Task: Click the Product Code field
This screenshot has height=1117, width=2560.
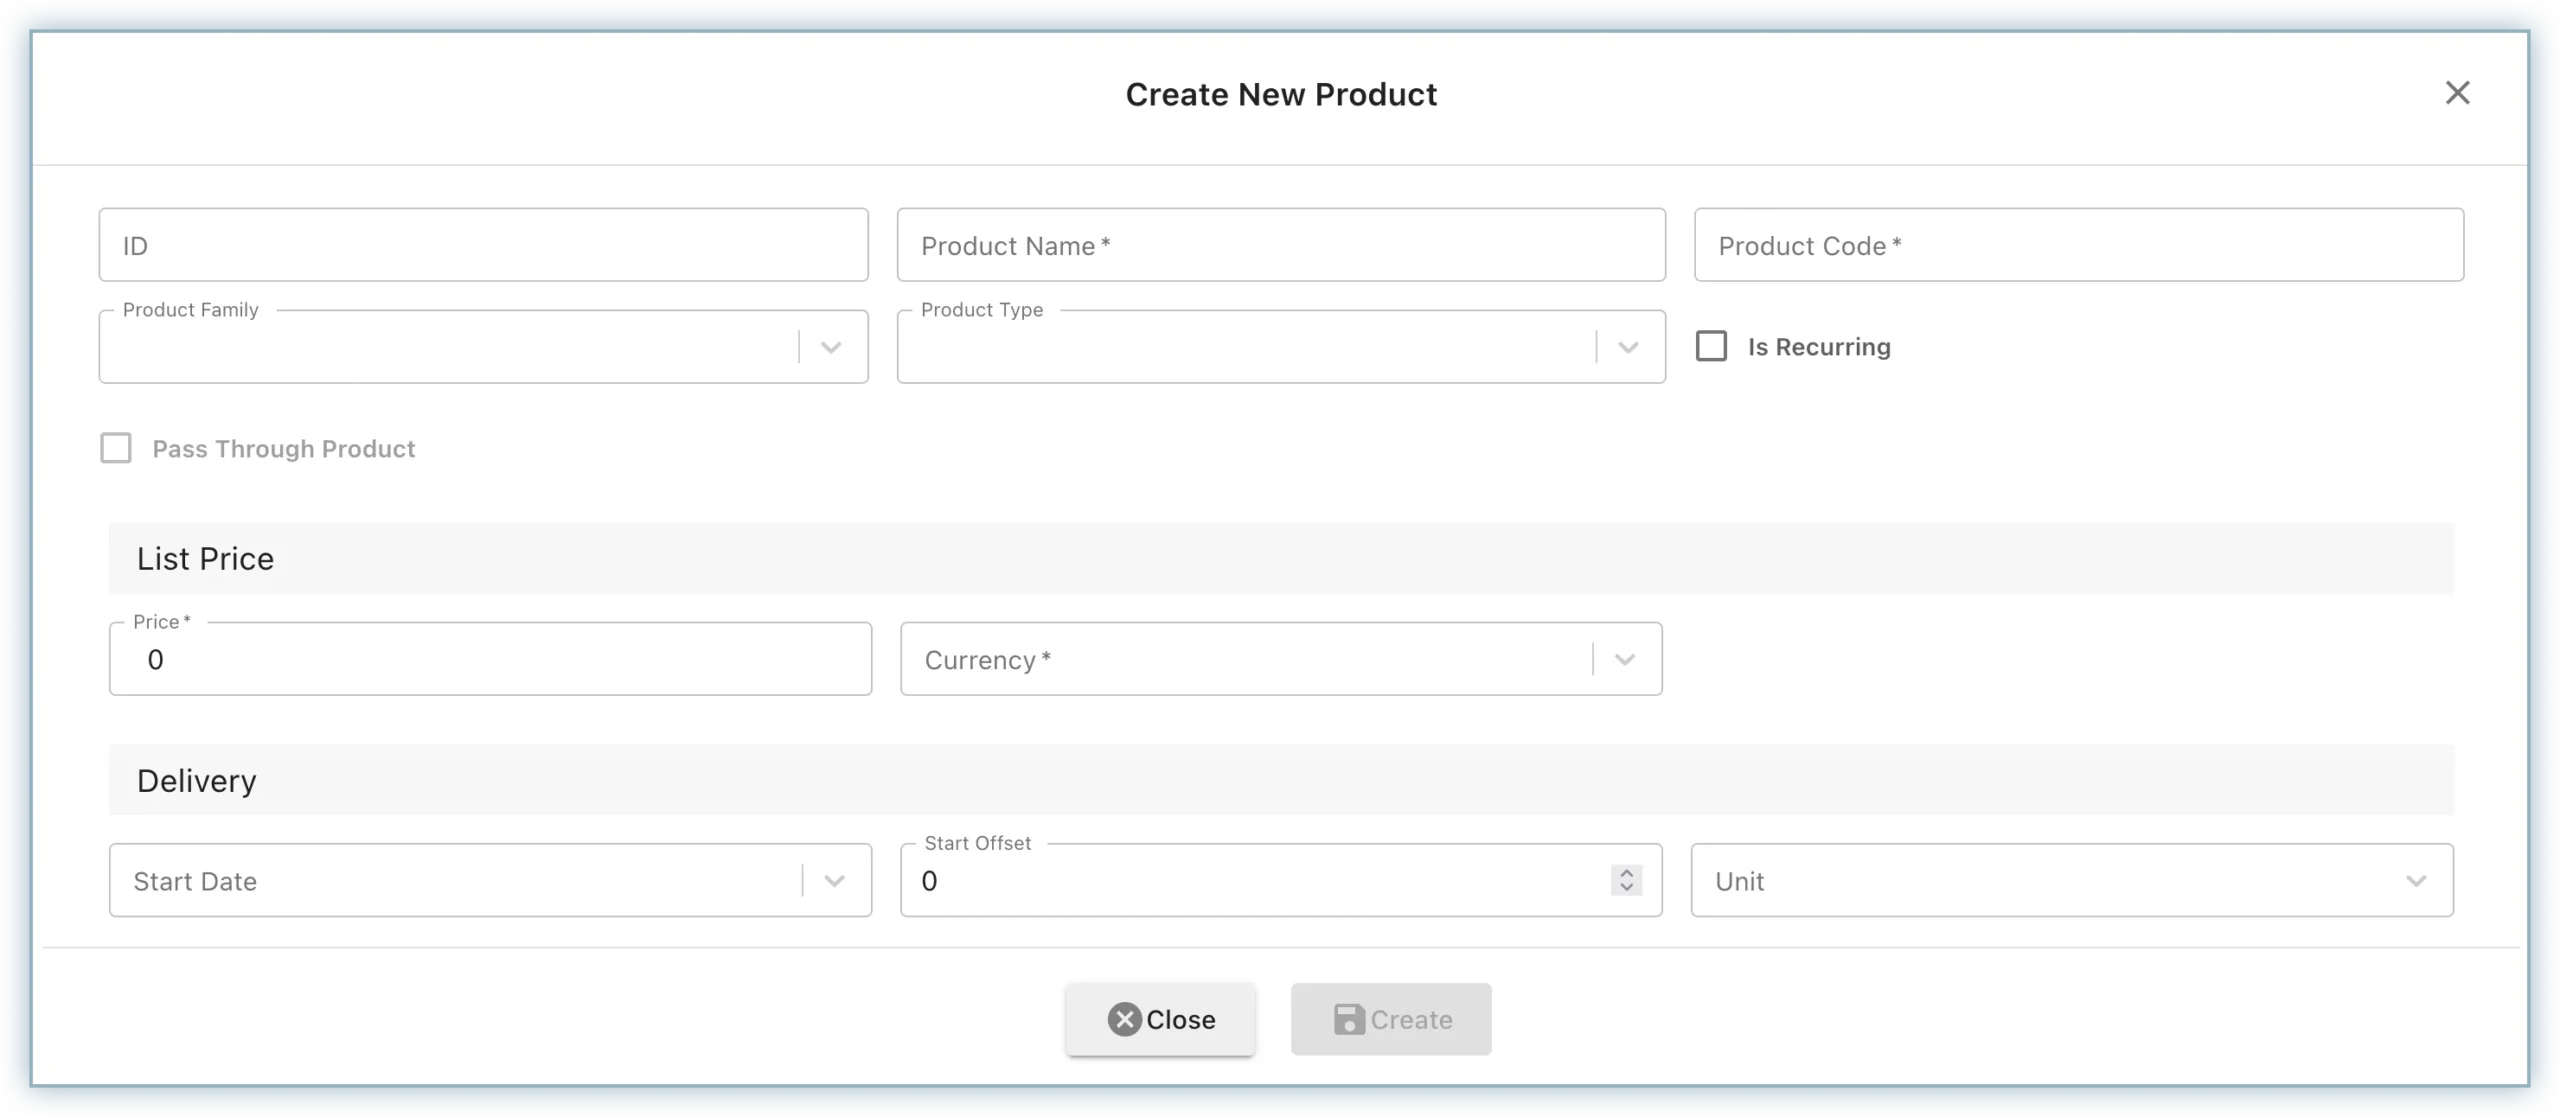Action: click(2078, 245)
